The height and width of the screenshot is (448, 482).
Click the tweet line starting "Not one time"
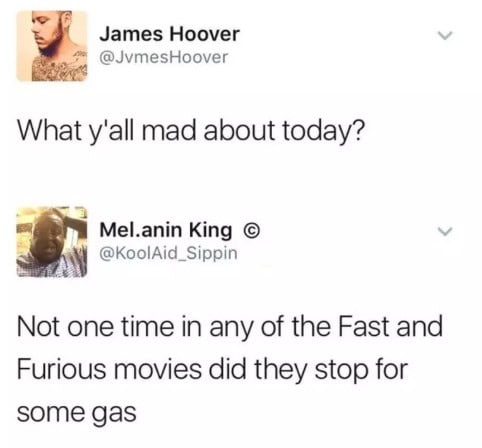tap(230, 327)
